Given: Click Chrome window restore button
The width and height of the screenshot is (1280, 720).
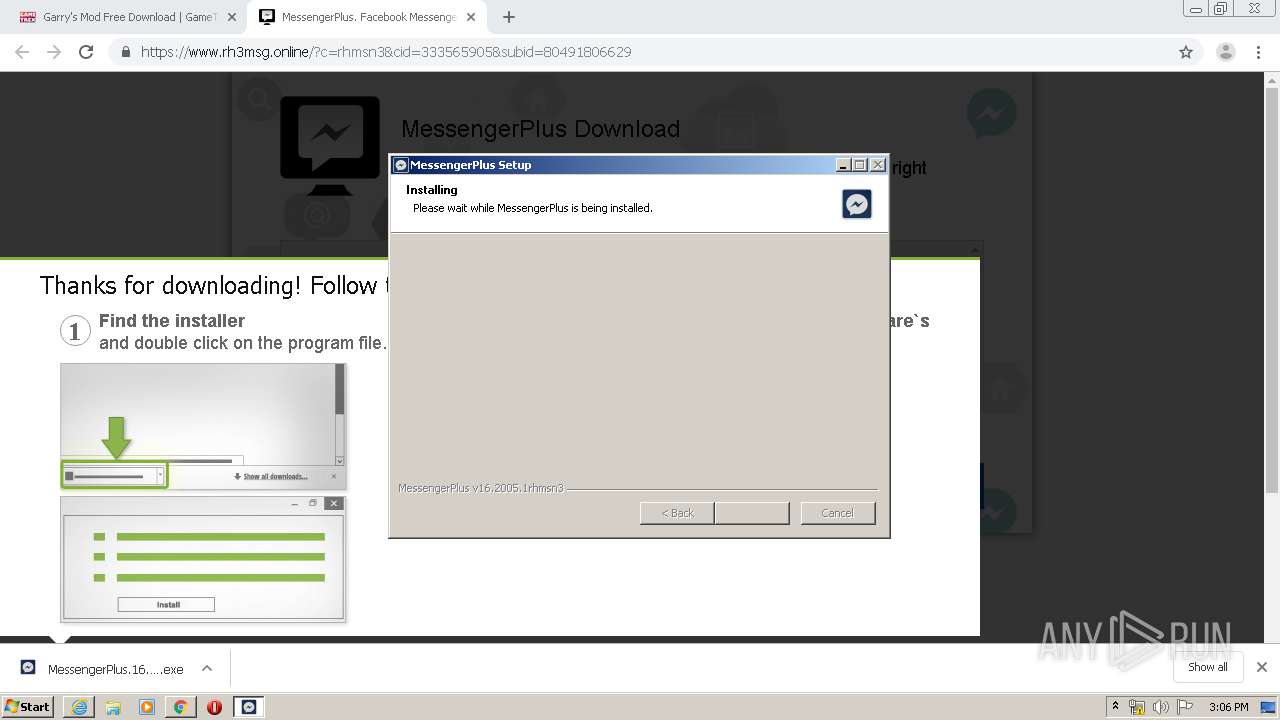Looking at the screenshot, I should coord(1221,8).
